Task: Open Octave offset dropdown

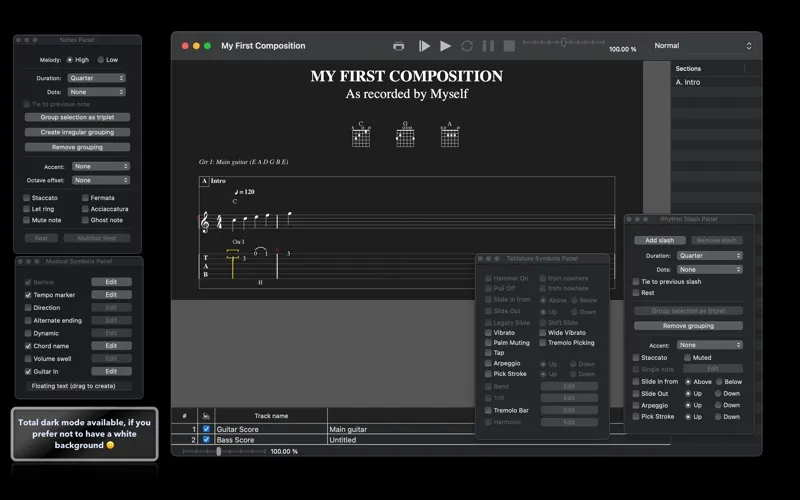Action: coord(101,180)
